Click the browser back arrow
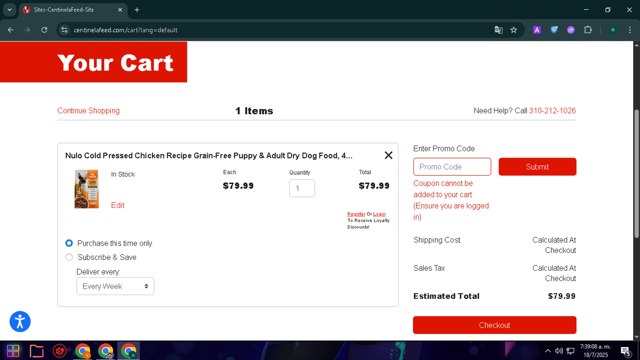This screenshot has height=360, width=640. click(x=11, y=30)
